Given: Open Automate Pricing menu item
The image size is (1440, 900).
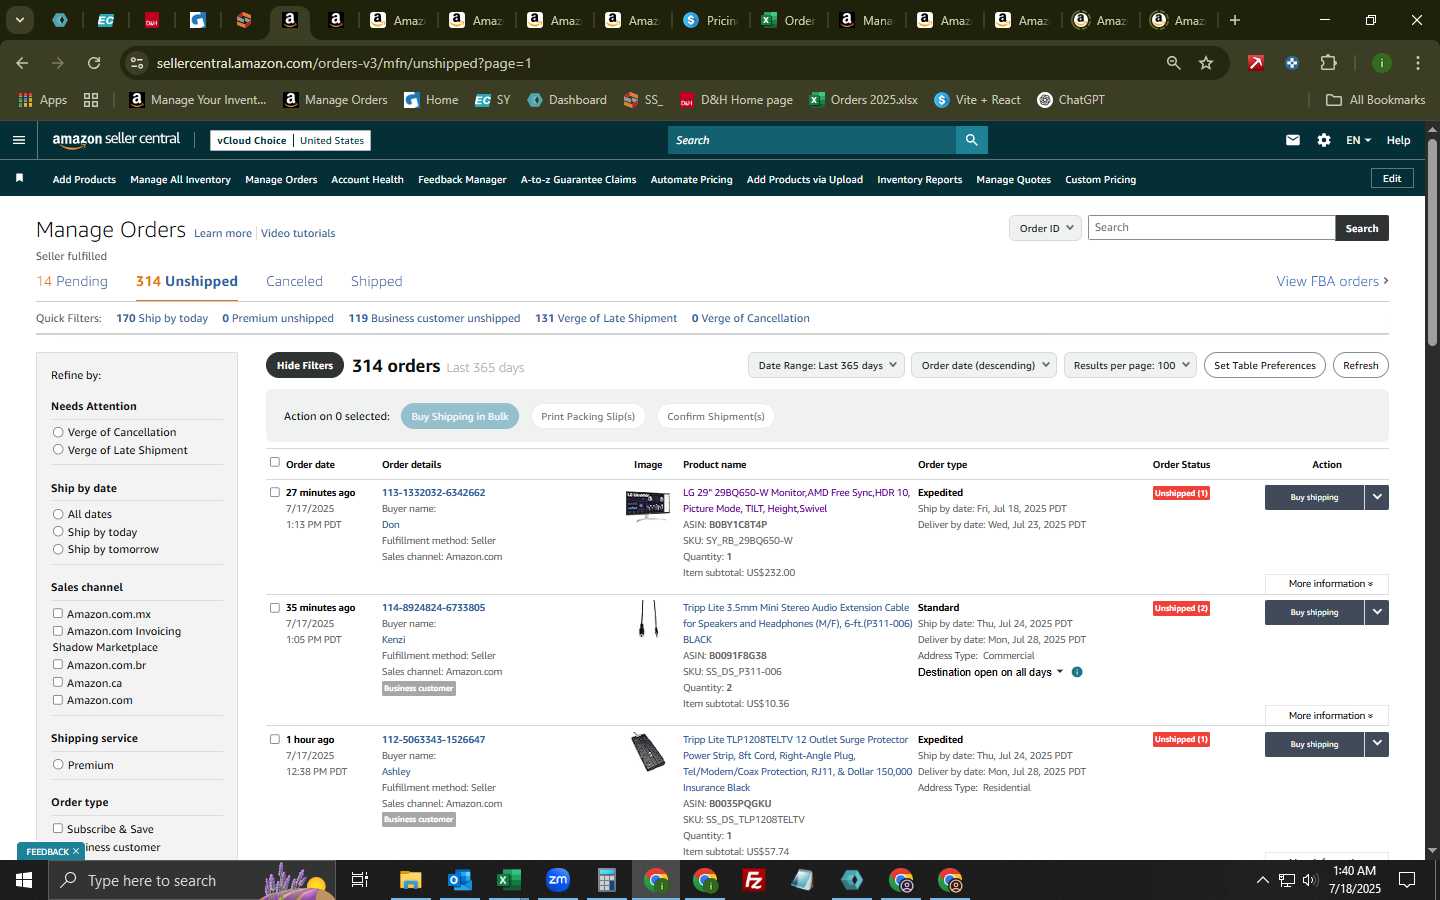Looking at the screenshot, I should 691,180.
